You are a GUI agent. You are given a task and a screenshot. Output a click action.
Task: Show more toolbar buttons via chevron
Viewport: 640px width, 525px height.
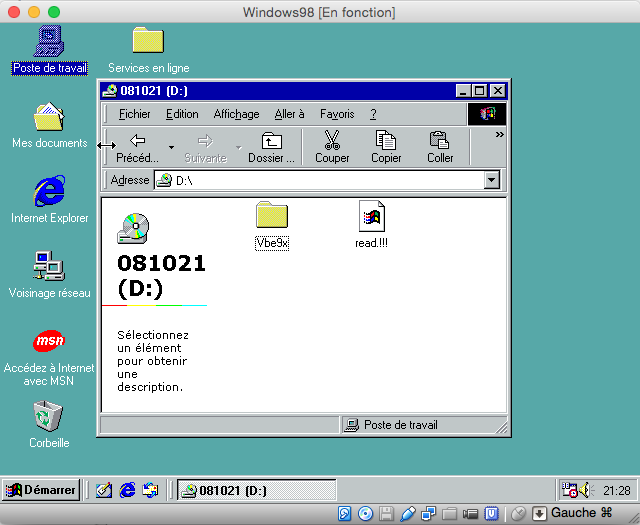click(x=500, y=134)
